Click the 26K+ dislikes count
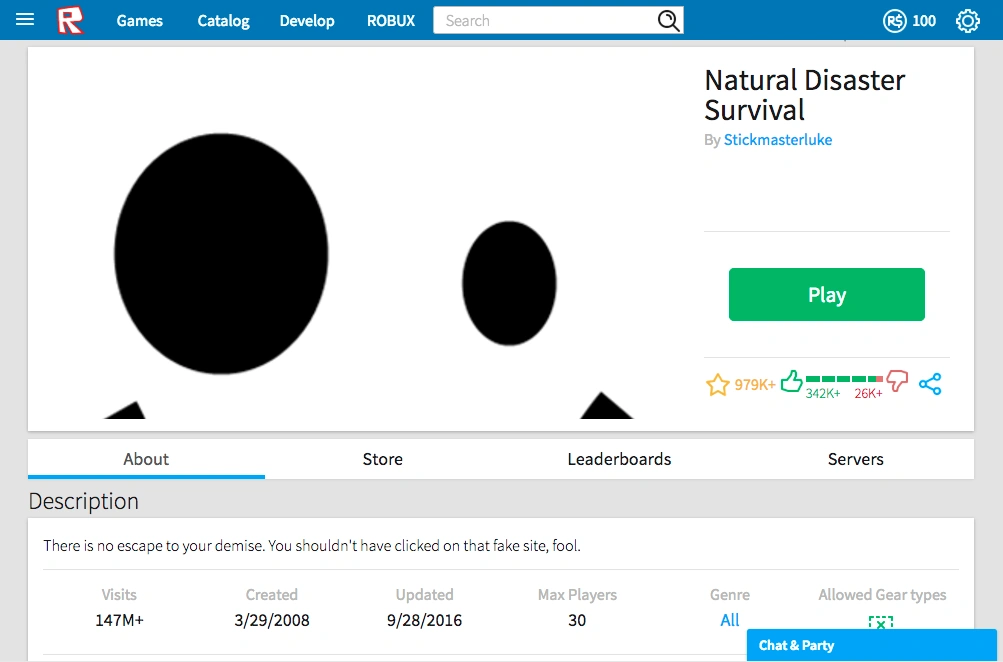 point(868,393)
